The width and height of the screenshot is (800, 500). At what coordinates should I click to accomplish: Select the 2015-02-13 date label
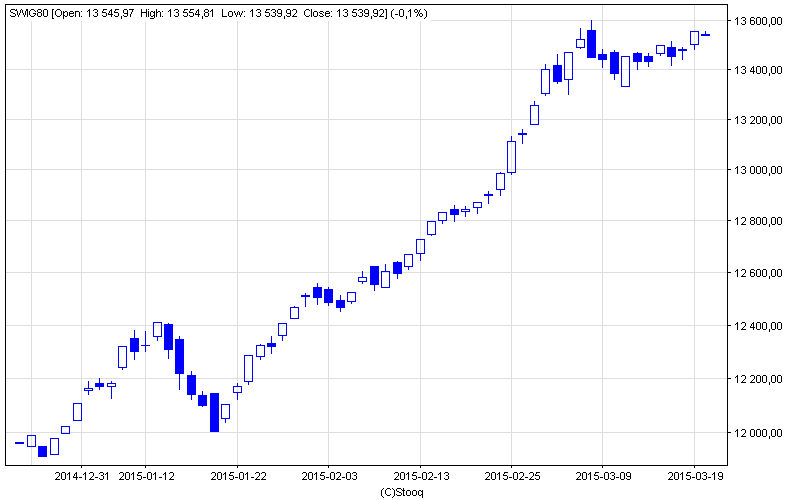421,477
